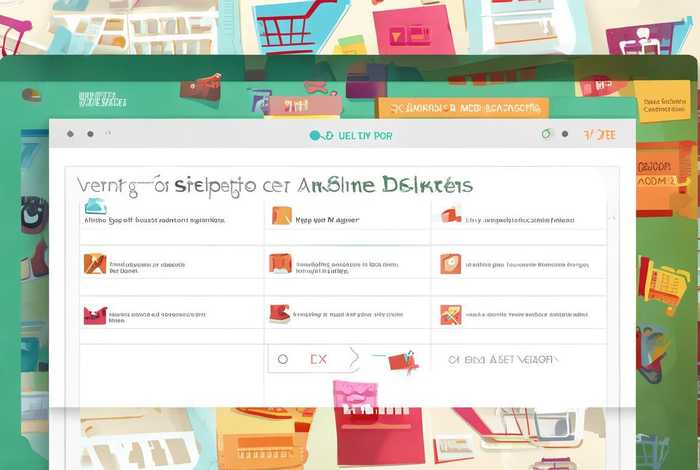Open the teal tab with white text at top left
Viewport: 700px width, 470px height.
tap(103, 99)
